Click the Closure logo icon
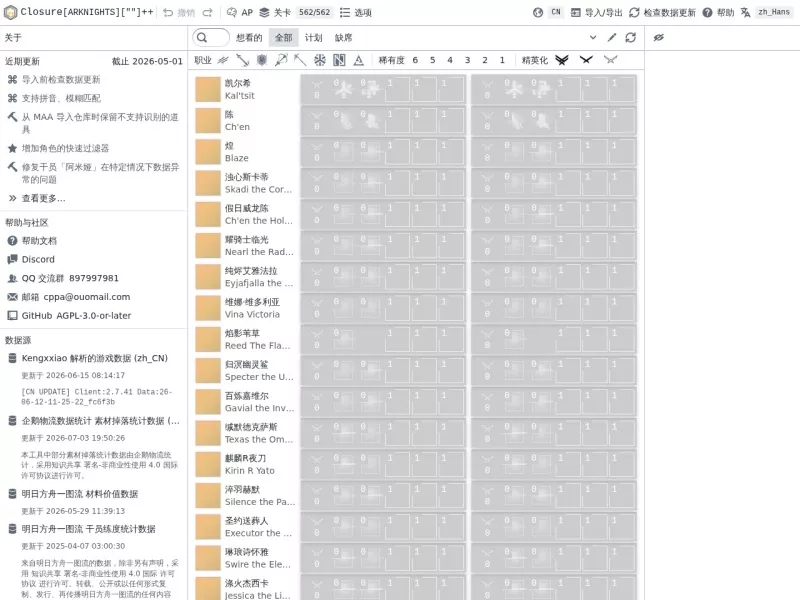Screen dimensions: 800x600 (x=10, y=12)
